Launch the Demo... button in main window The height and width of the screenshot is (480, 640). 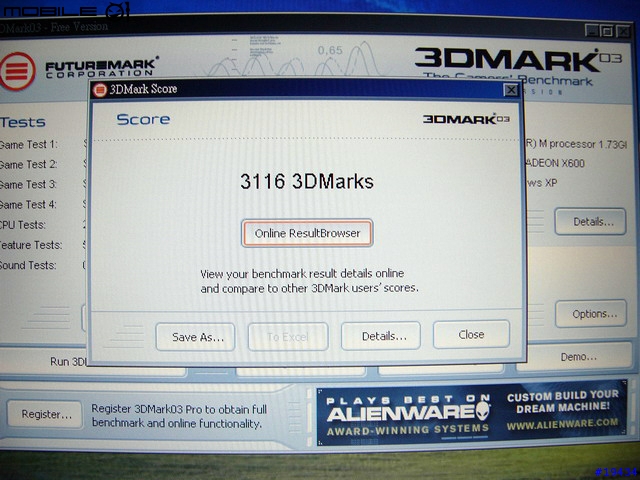click(x=575, y=358)
